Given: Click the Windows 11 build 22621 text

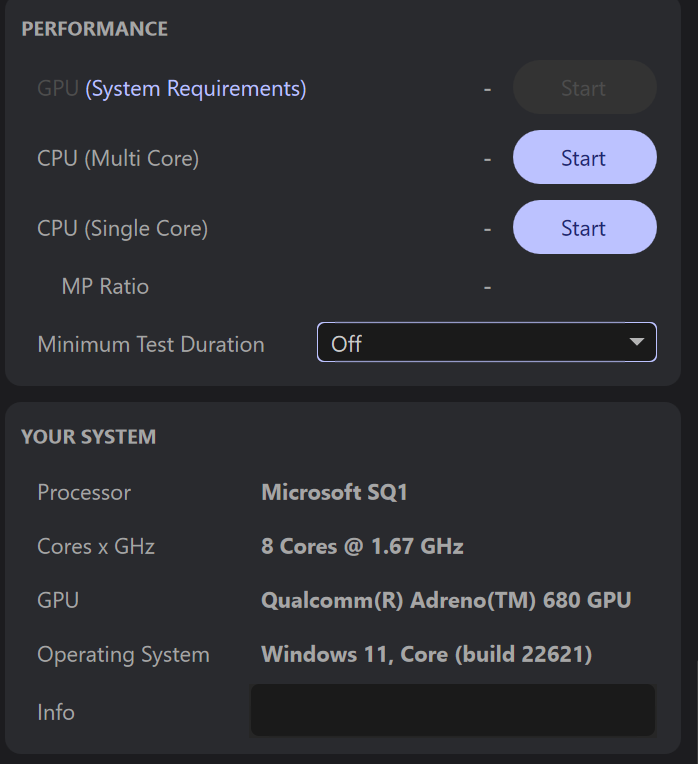Looking at the screenshot, I should tap(426, 655).
